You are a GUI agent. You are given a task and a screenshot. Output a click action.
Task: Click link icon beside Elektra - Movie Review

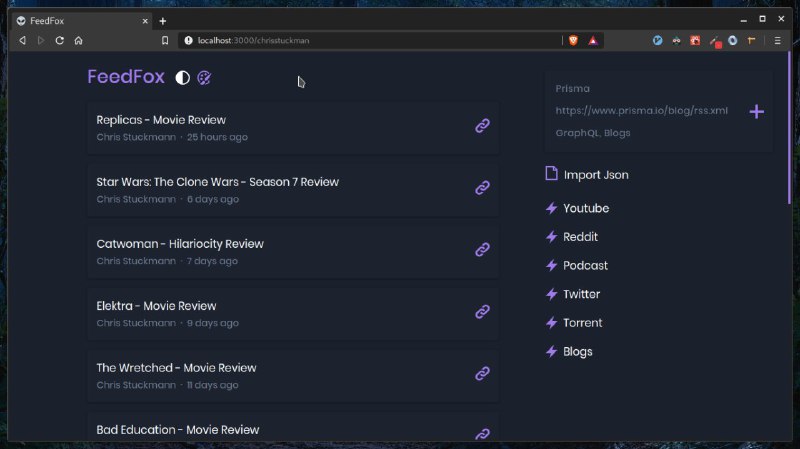[x=482, y=312]
